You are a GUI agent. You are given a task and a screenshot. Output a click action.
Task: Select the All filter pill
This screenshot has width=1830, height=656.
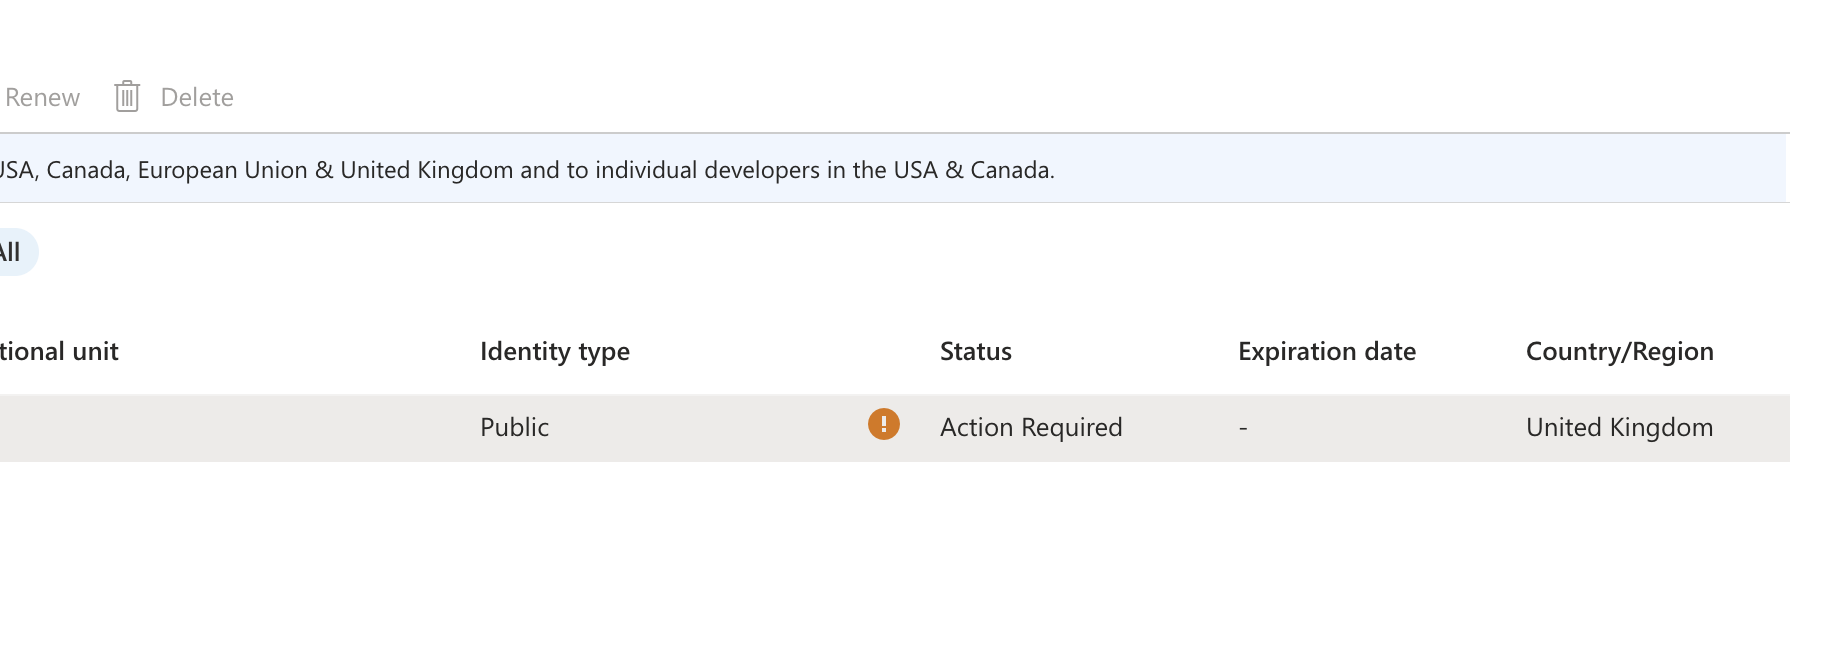coord(12,252)
